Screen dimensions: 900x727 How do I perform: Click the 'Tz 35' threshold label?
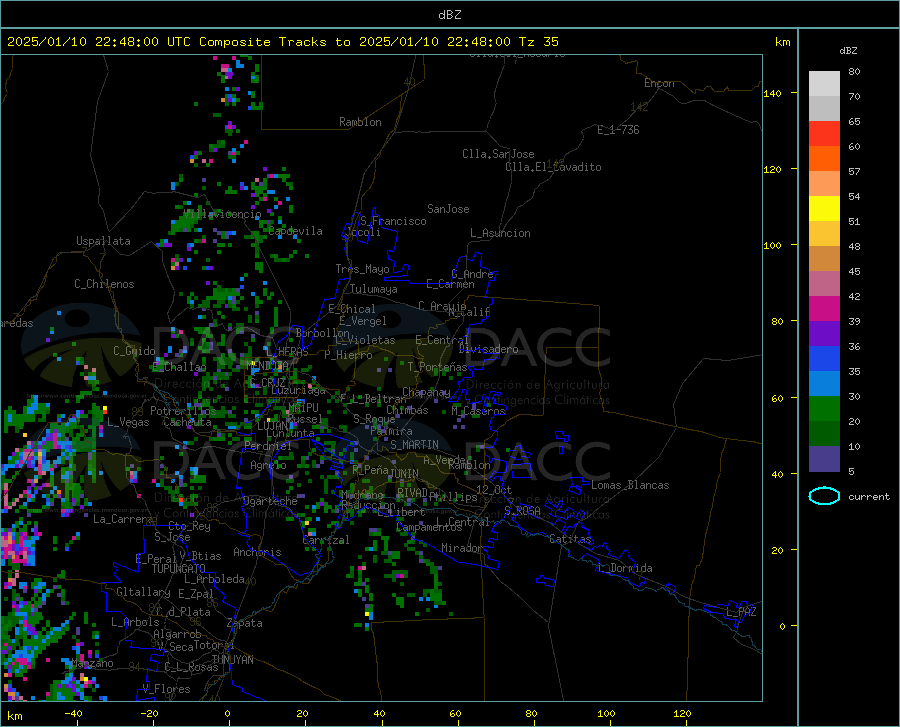538,42
